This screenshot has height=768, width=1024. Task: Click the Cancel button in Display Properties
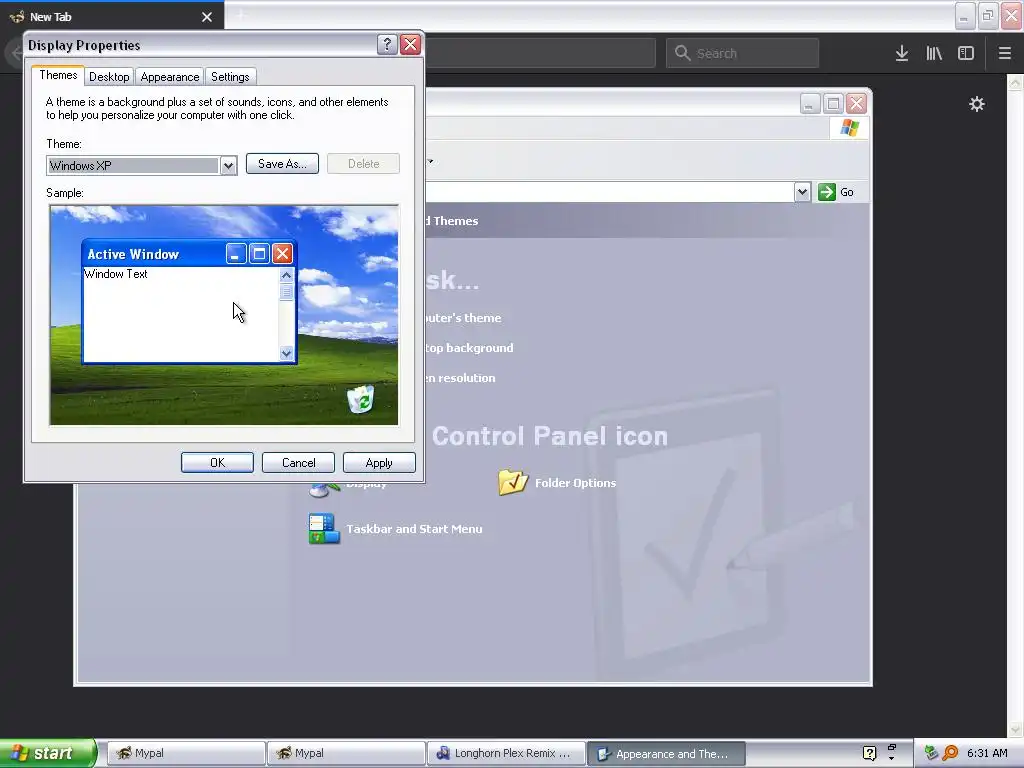(x=298, y=462)
